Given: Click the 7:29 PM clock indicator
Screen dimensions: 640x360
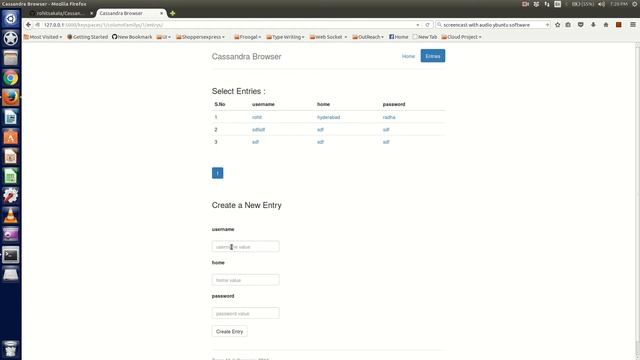Looking at the screenshot, I should pos(619,4).
